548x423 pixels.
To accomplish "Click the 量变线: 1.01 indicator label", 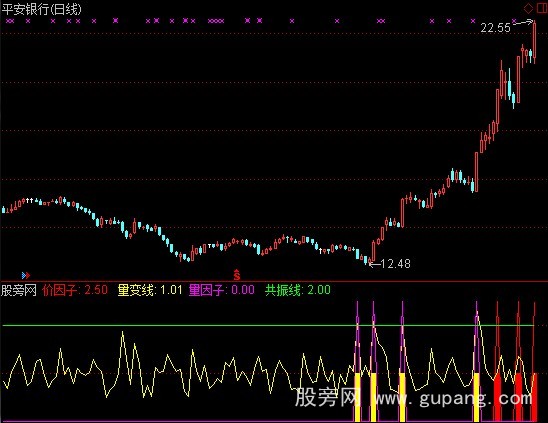I will point(150,290).
